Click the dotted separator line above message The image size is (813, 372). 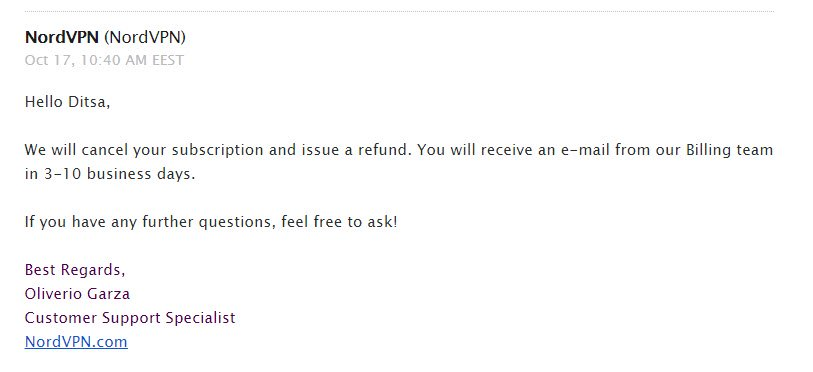399,11
